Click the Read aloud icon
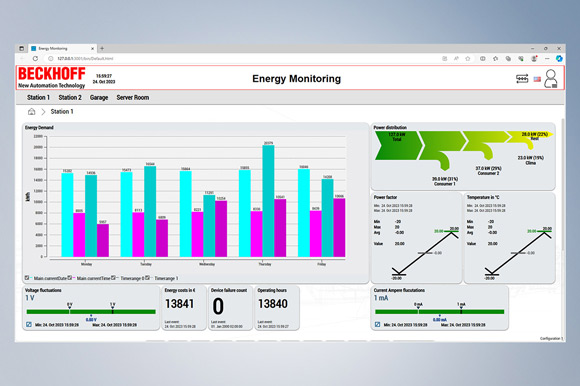This screenshot has width=580, height=386. pyautogui.click(x=456, y=58)
